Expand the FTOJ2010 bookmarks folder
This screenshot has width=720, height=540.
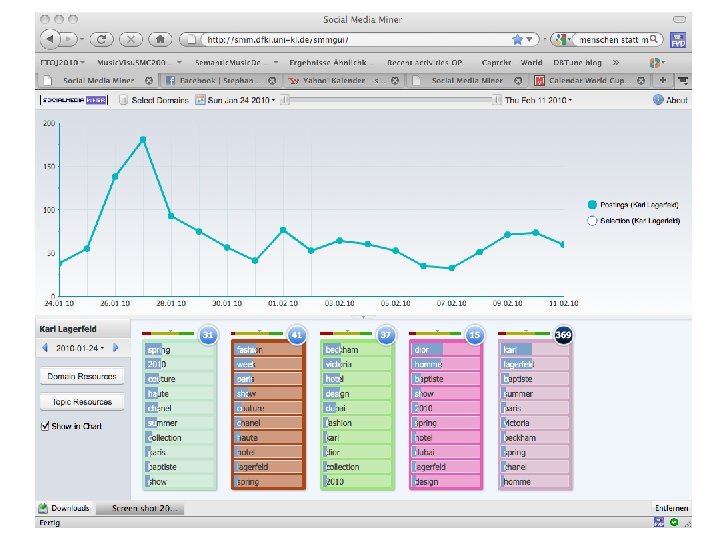click(x=63, y=62)
